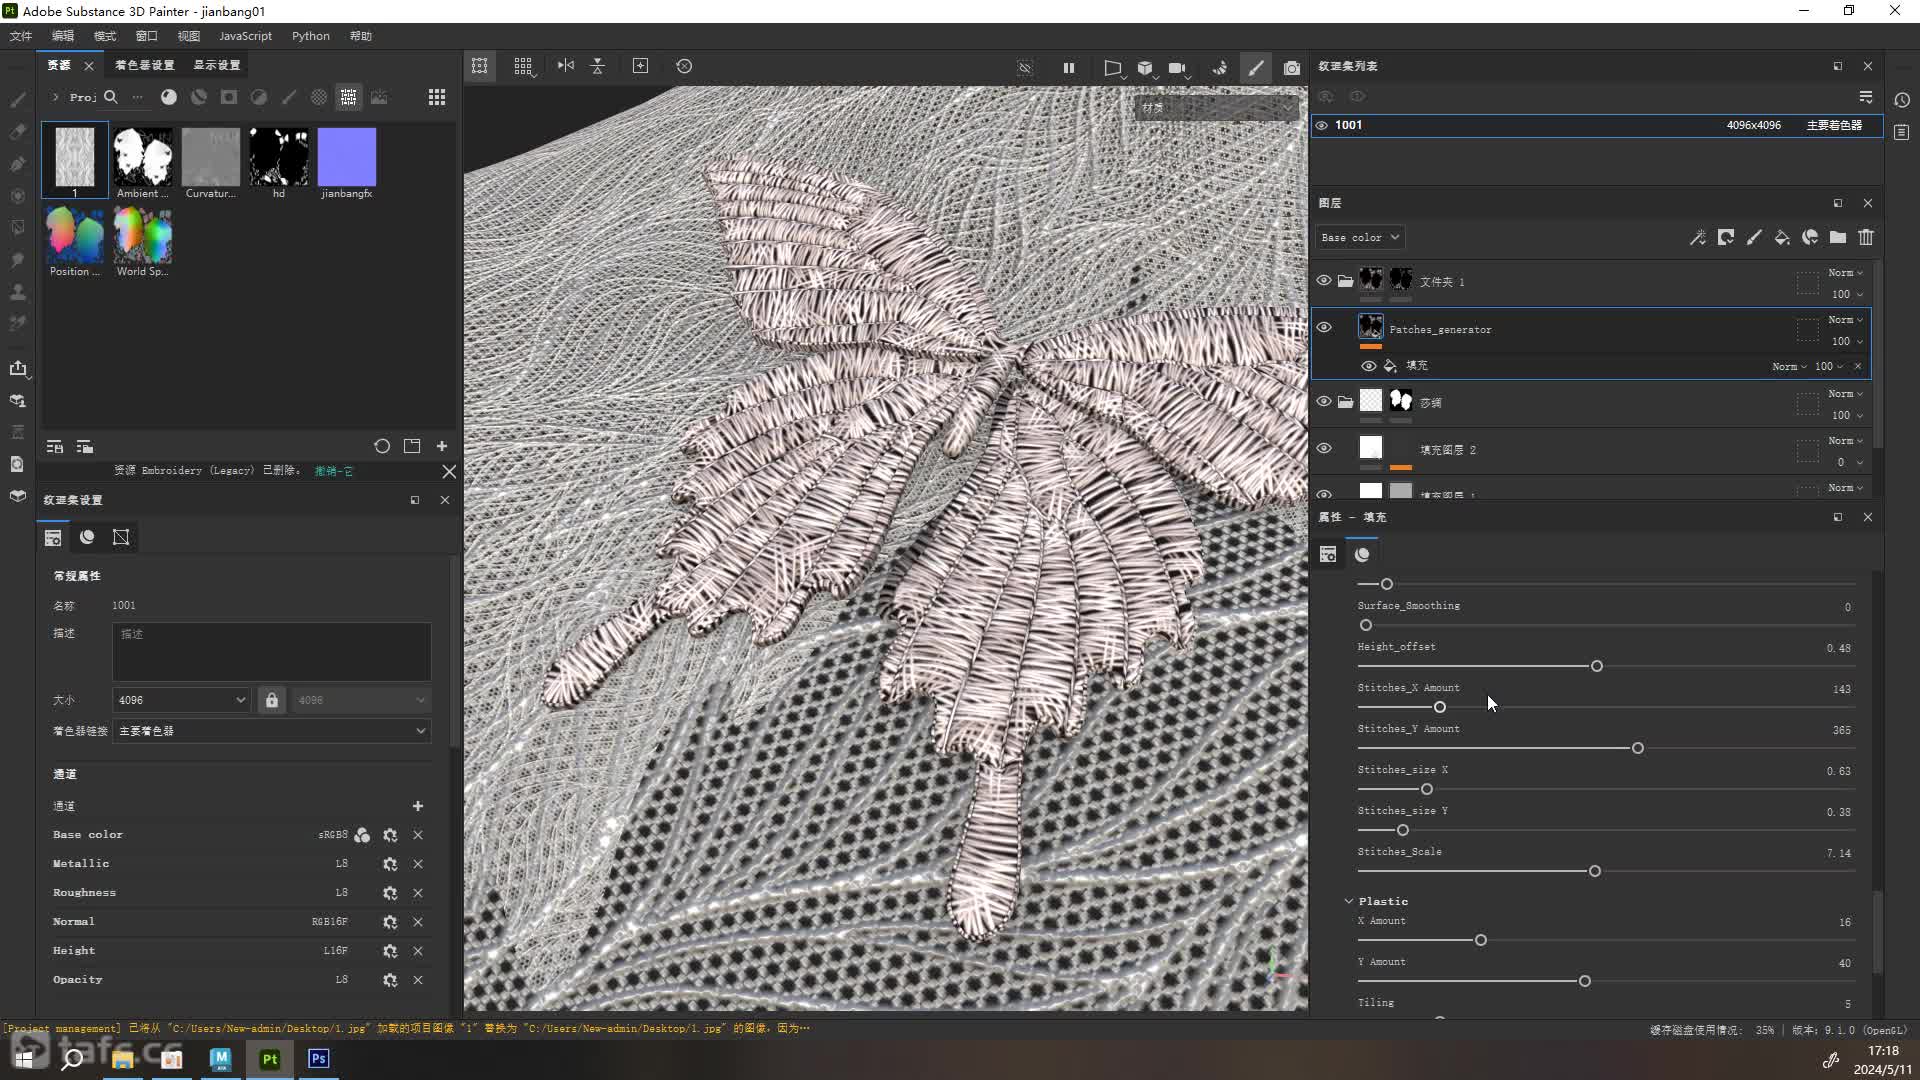Filter assets by materials sphere icon
The width and height of the screenshot is (1920, 1080).
pos(169,97)
